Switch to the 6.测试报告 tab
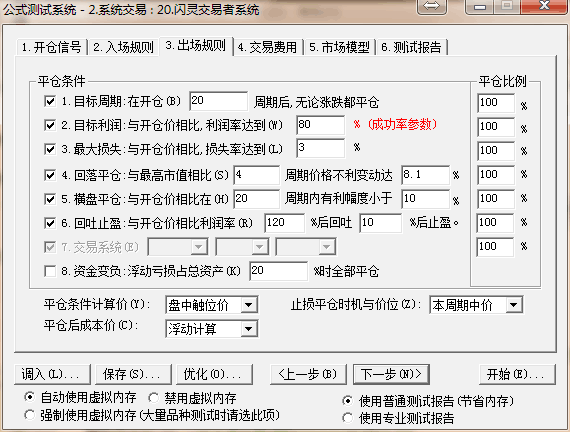This screenshot has height=432, width=570. pos(411,47)
